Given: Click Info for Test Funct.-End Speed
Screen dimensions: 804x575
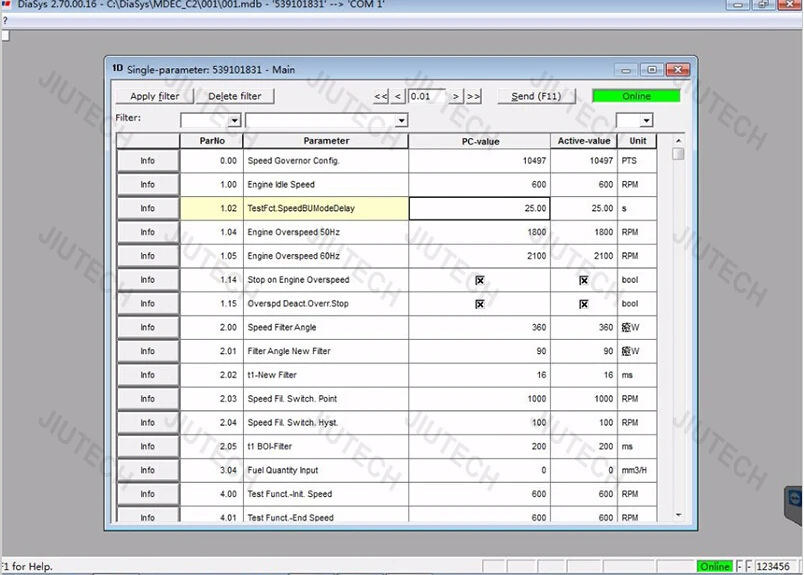Looking at the screenshot, I should (x=148, y=515).
